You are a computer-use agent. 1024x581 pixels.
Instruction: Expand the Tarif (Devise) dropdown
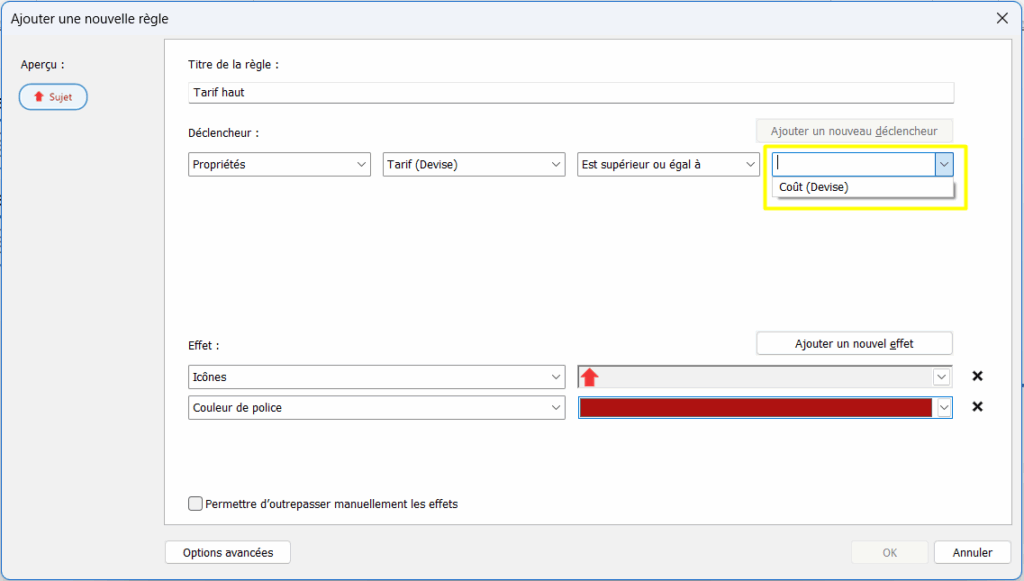[x=474, y=165]
